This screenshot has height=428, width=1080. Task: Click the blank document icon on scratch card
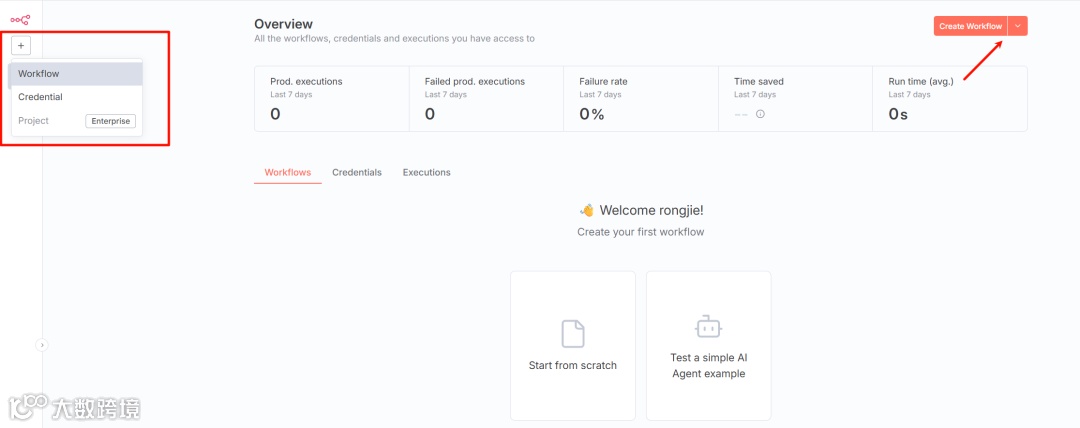[573, 334]
